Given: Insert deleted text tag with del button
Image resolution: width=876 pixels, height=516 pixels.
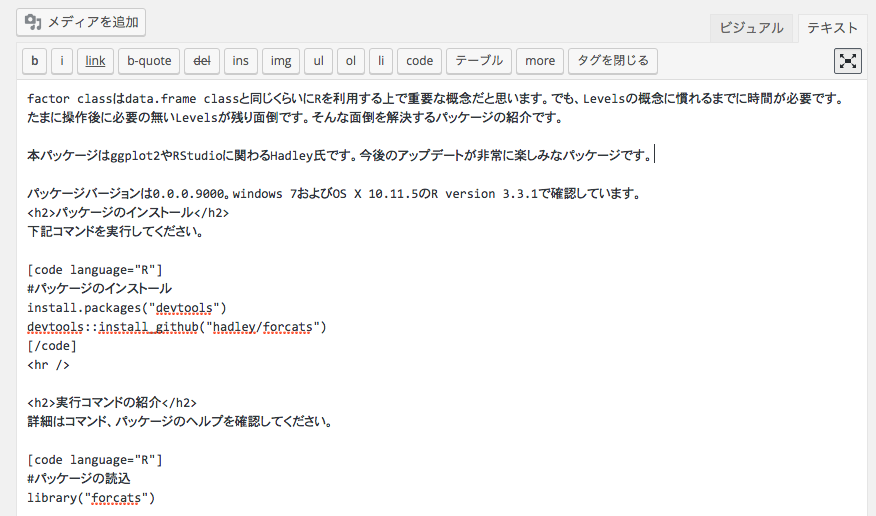Looking at the screenshot, I should coord(202,61).
